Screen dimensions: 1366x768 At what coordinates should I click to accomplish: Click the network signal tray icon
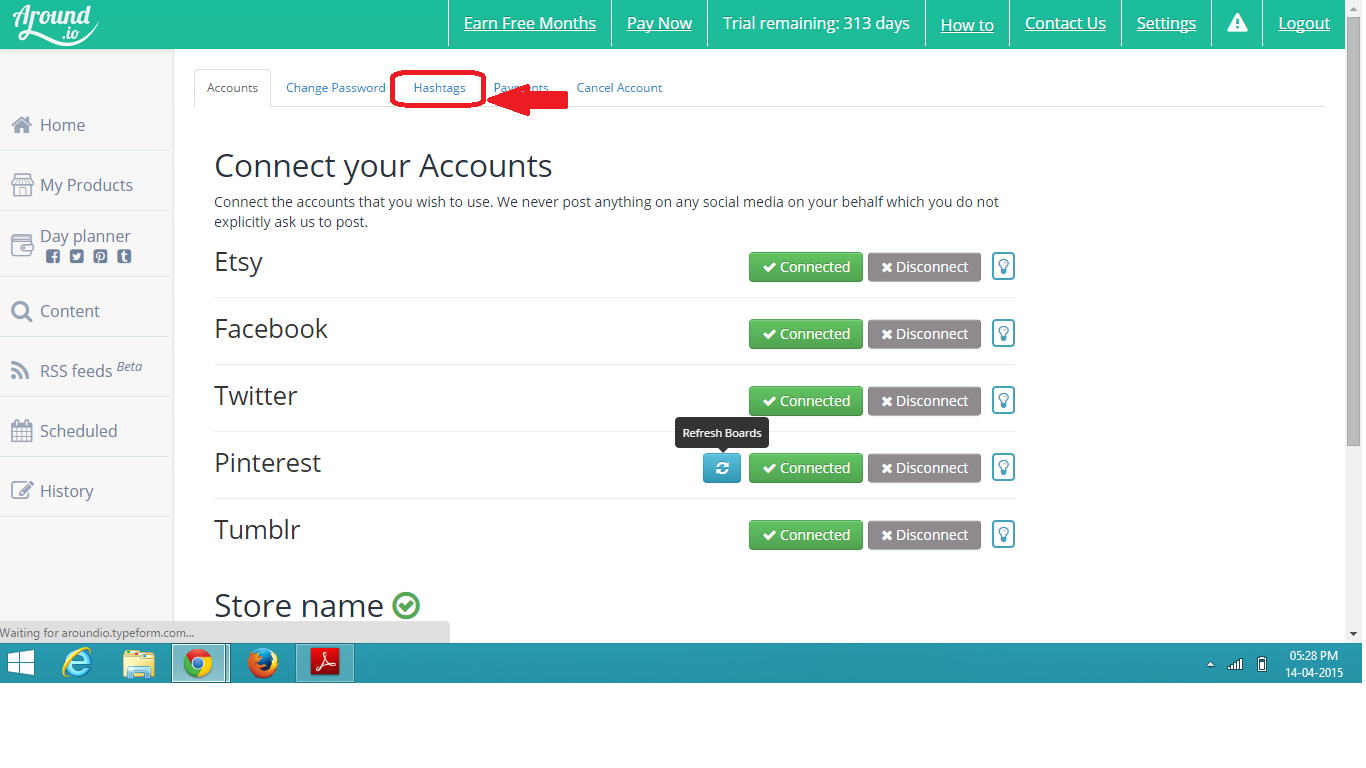coord(1235,664)
